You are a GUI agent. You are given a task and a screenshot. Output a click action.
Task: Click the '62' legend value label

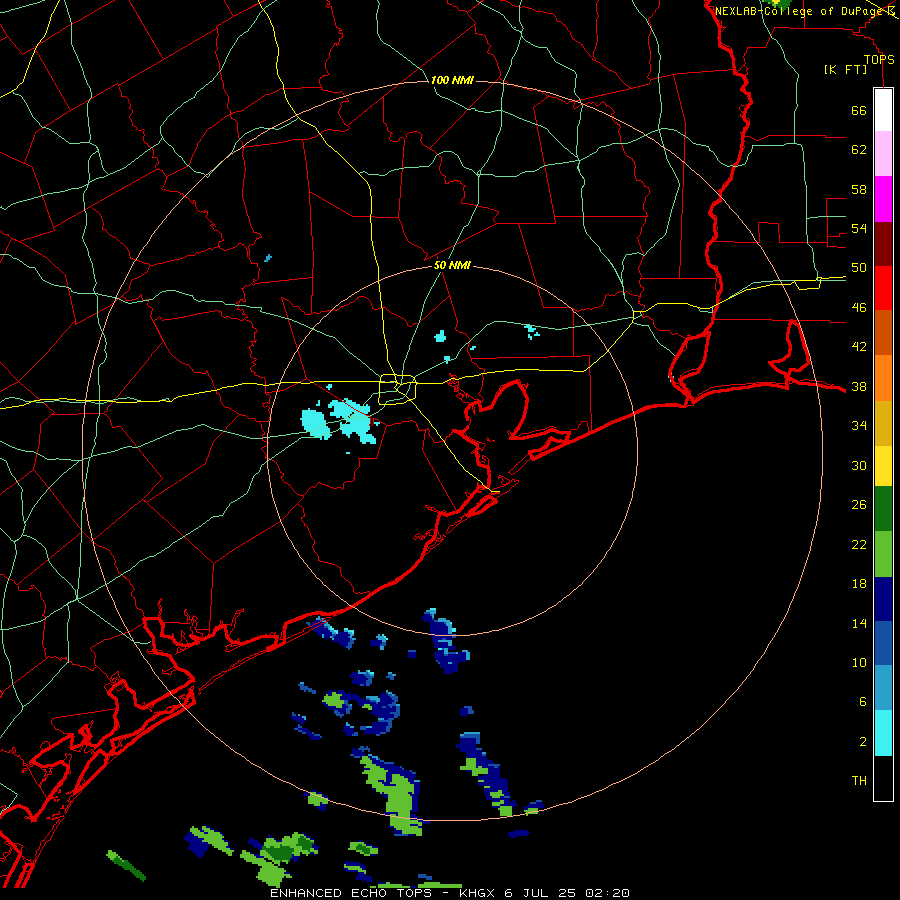coord(859,150)
